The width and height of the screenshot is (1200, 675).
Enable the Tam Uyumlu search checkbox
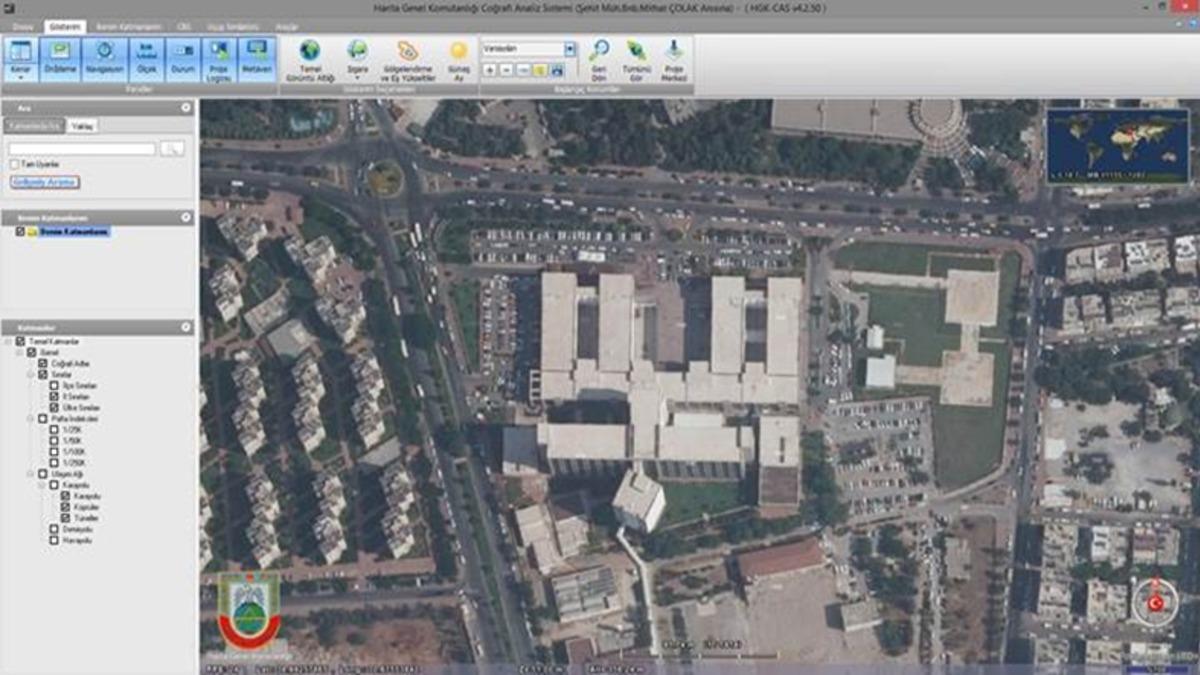[x=16, y=164]
